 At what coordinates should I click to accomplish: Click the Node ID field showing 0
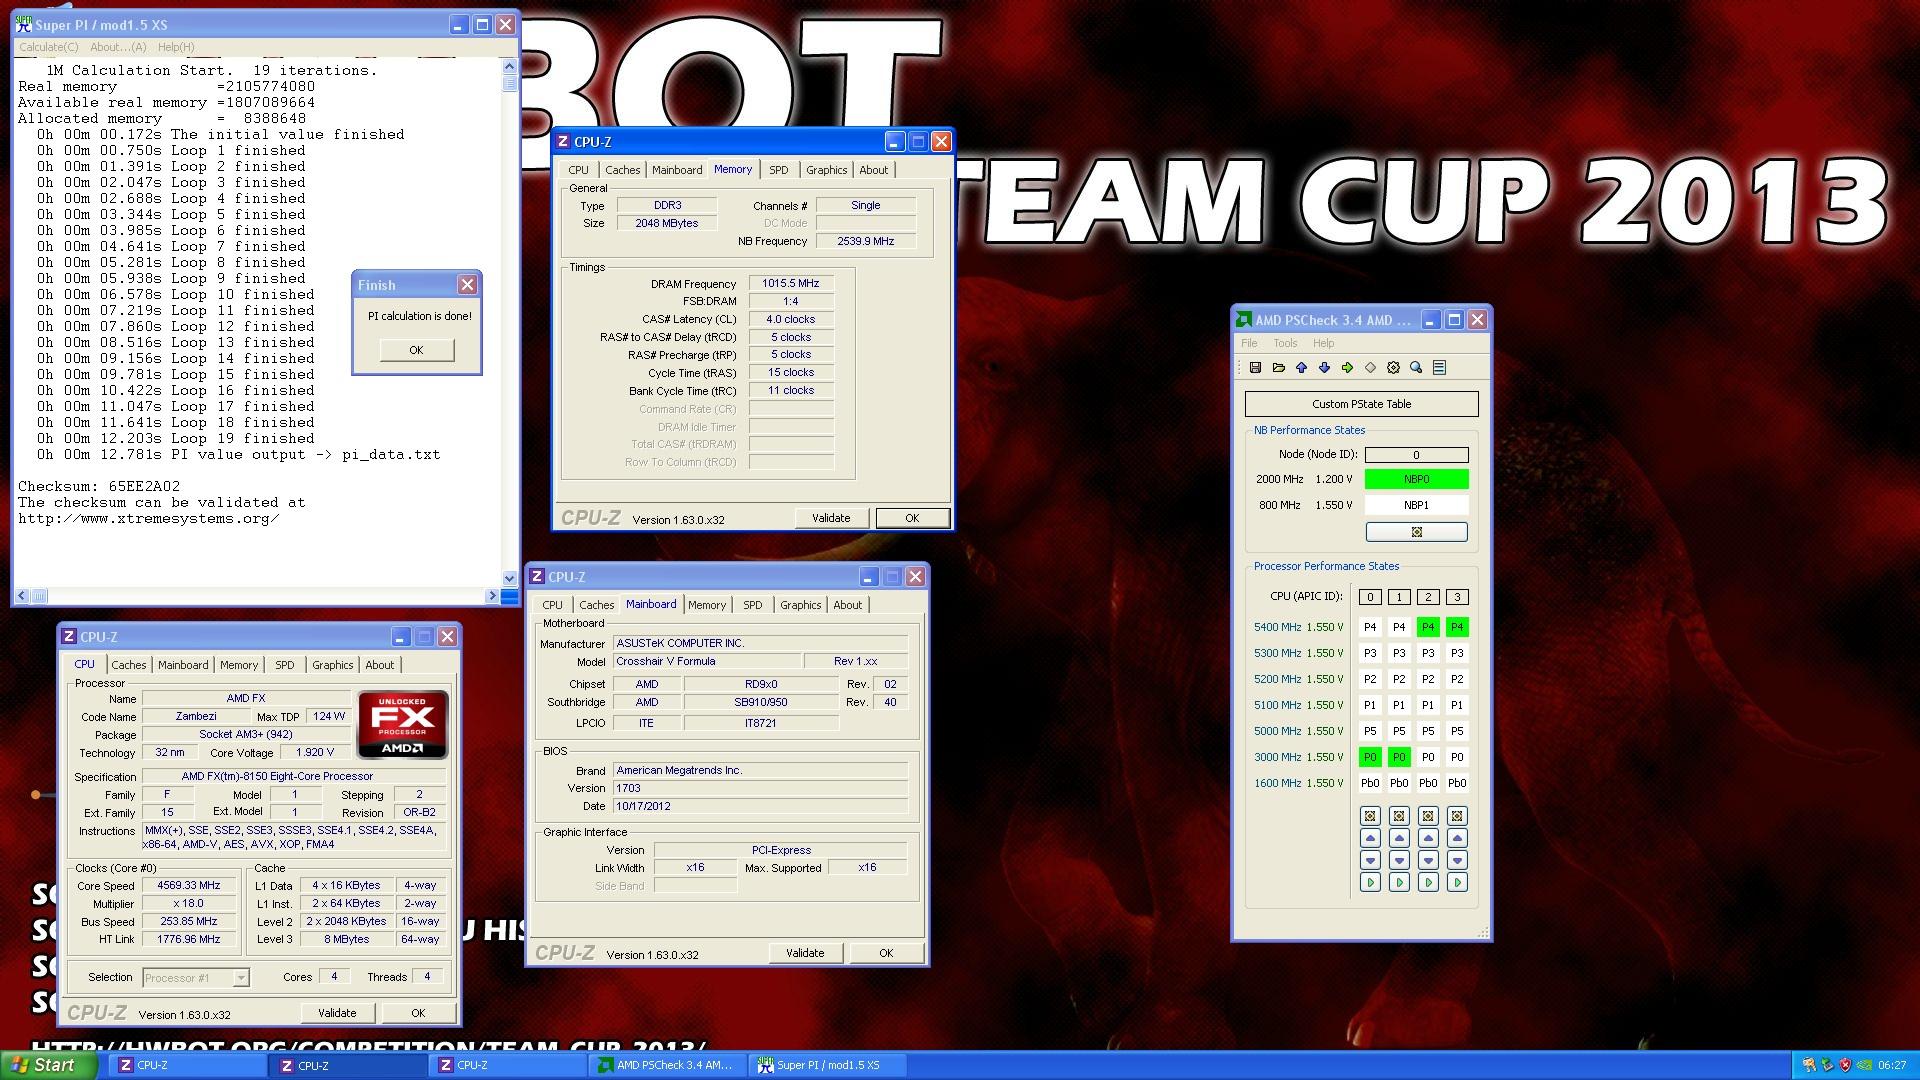pos(1416,455)
